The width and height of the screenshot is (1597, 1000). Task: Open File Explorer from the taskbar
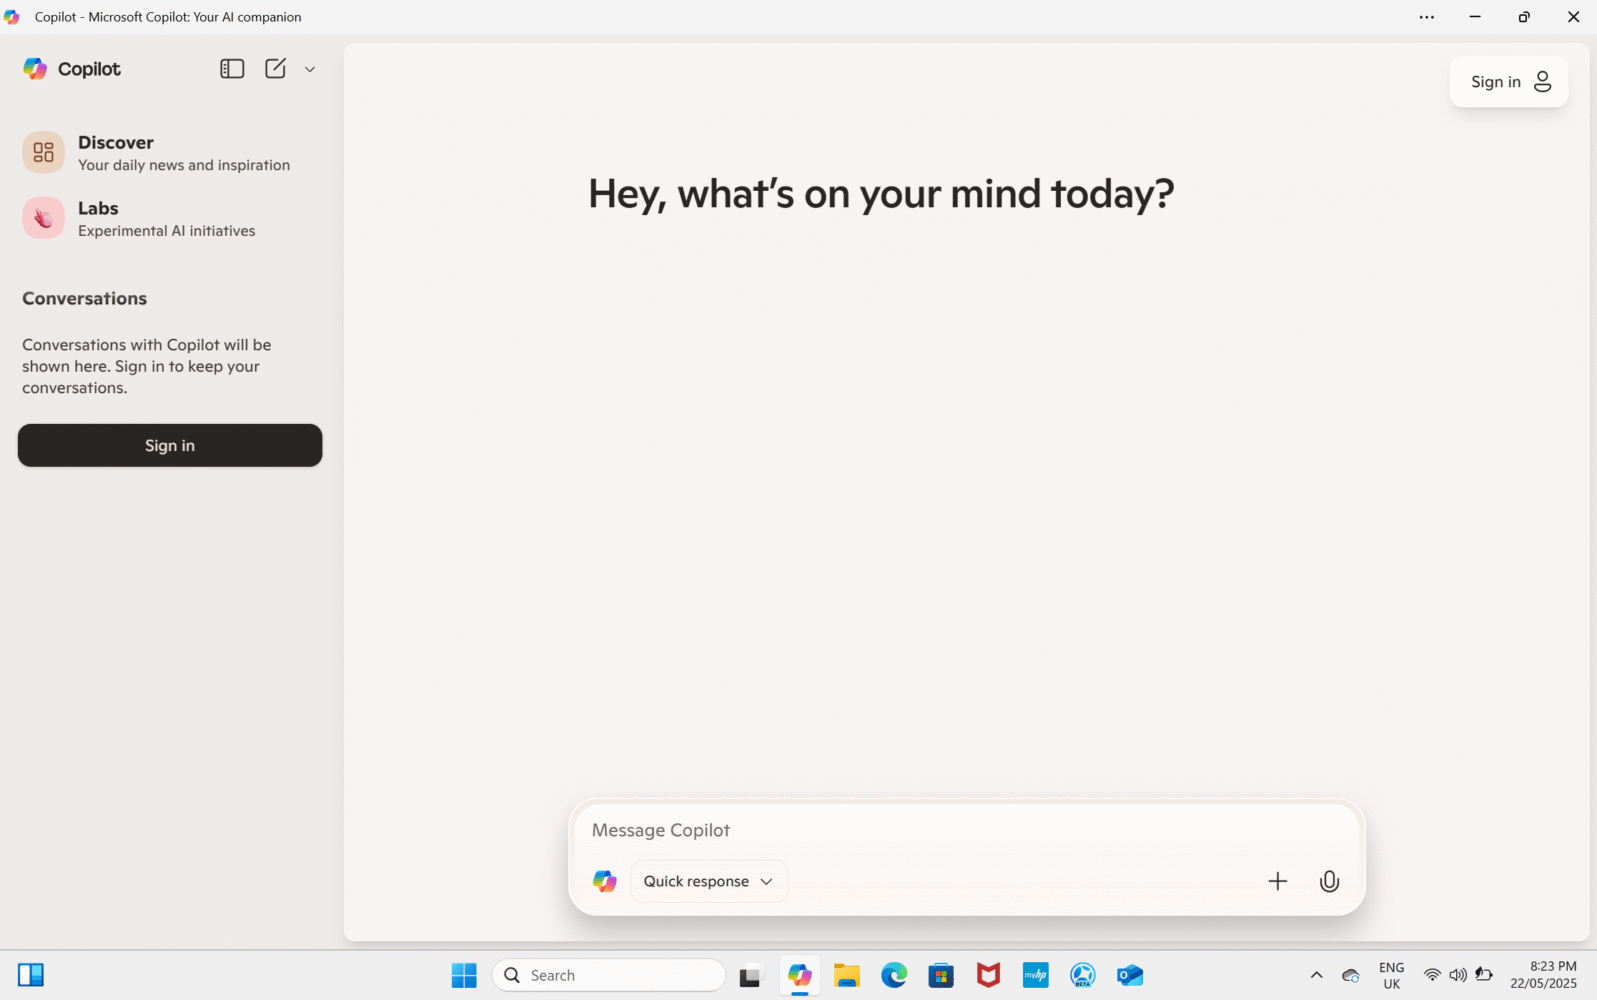click(847, 975)
